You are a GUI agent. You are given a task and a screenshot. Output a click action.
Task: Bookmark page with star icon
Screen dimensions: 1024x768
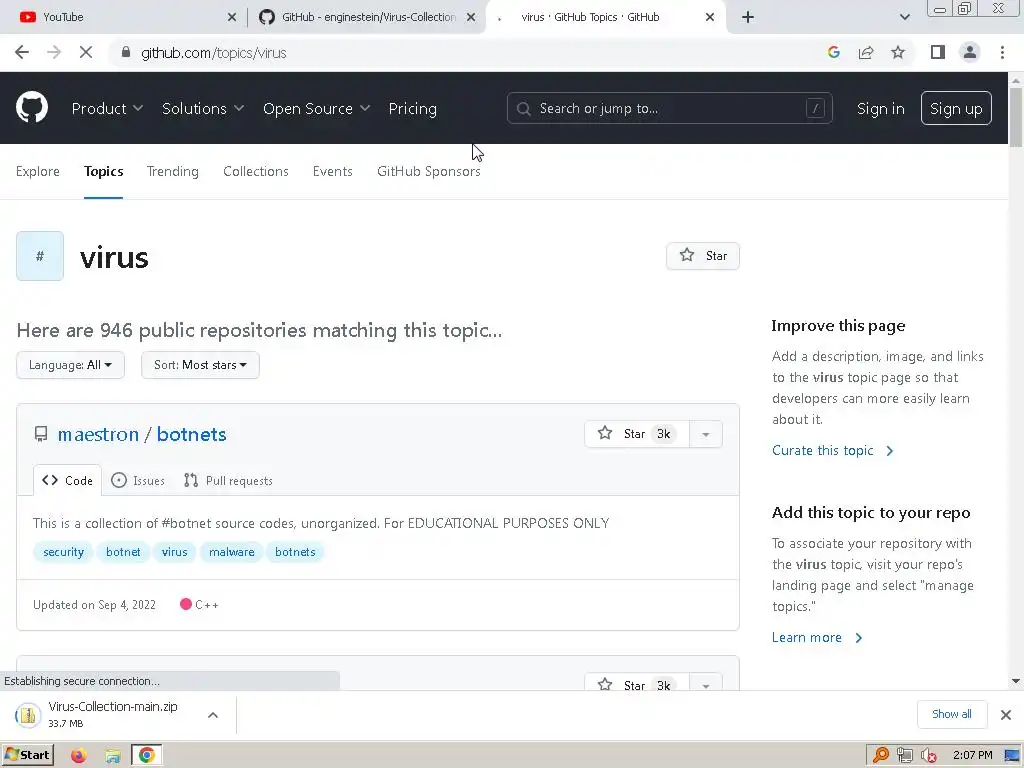[898, 53]
